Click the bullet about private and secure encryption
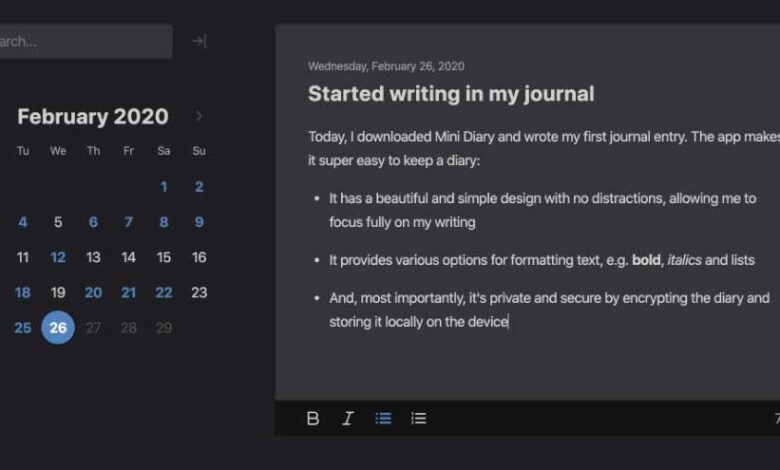Image resolution: width=780 pixels, height=470 pixels. click(x=548, y=309)
